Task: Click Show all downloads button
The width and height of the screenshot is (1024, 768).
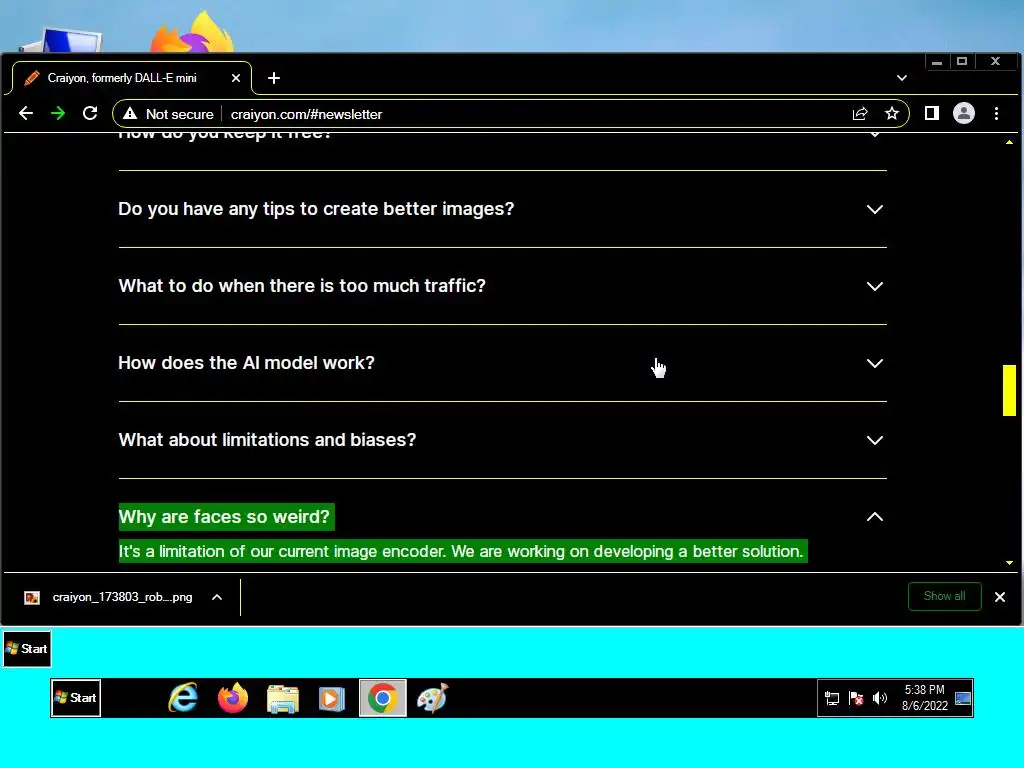Action: tap(944, 597)
